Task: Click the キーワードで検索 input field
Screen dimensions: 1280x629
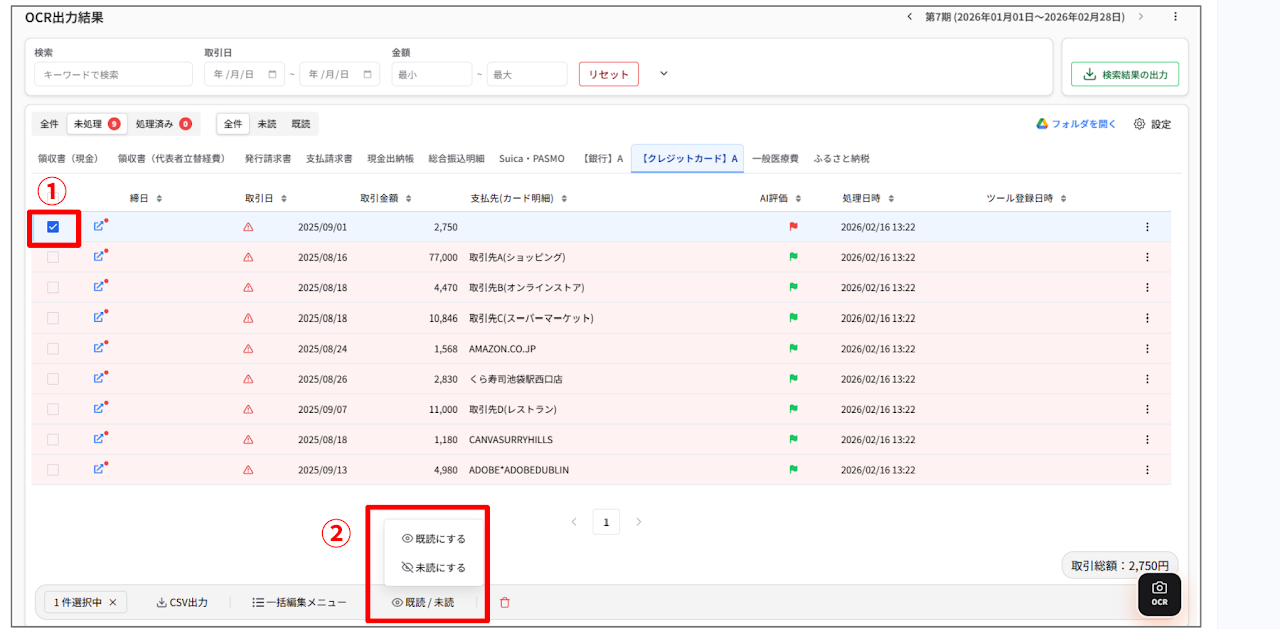Action: click(113, 74)
